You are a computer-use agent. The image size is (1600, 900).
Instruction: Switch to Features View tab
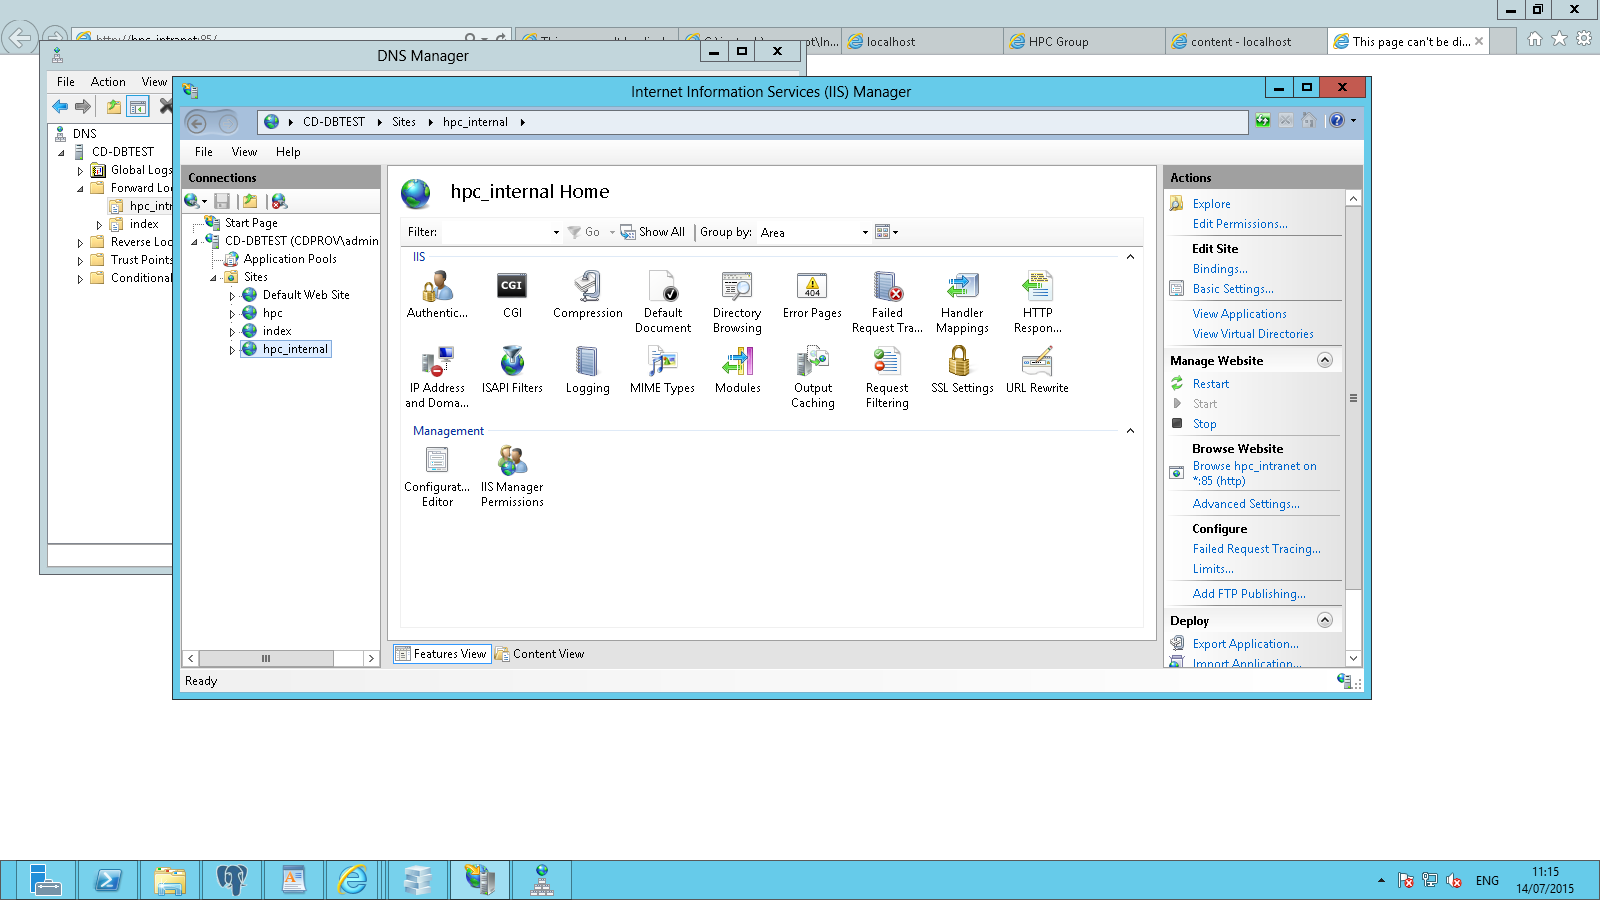(x=441, y=654)
